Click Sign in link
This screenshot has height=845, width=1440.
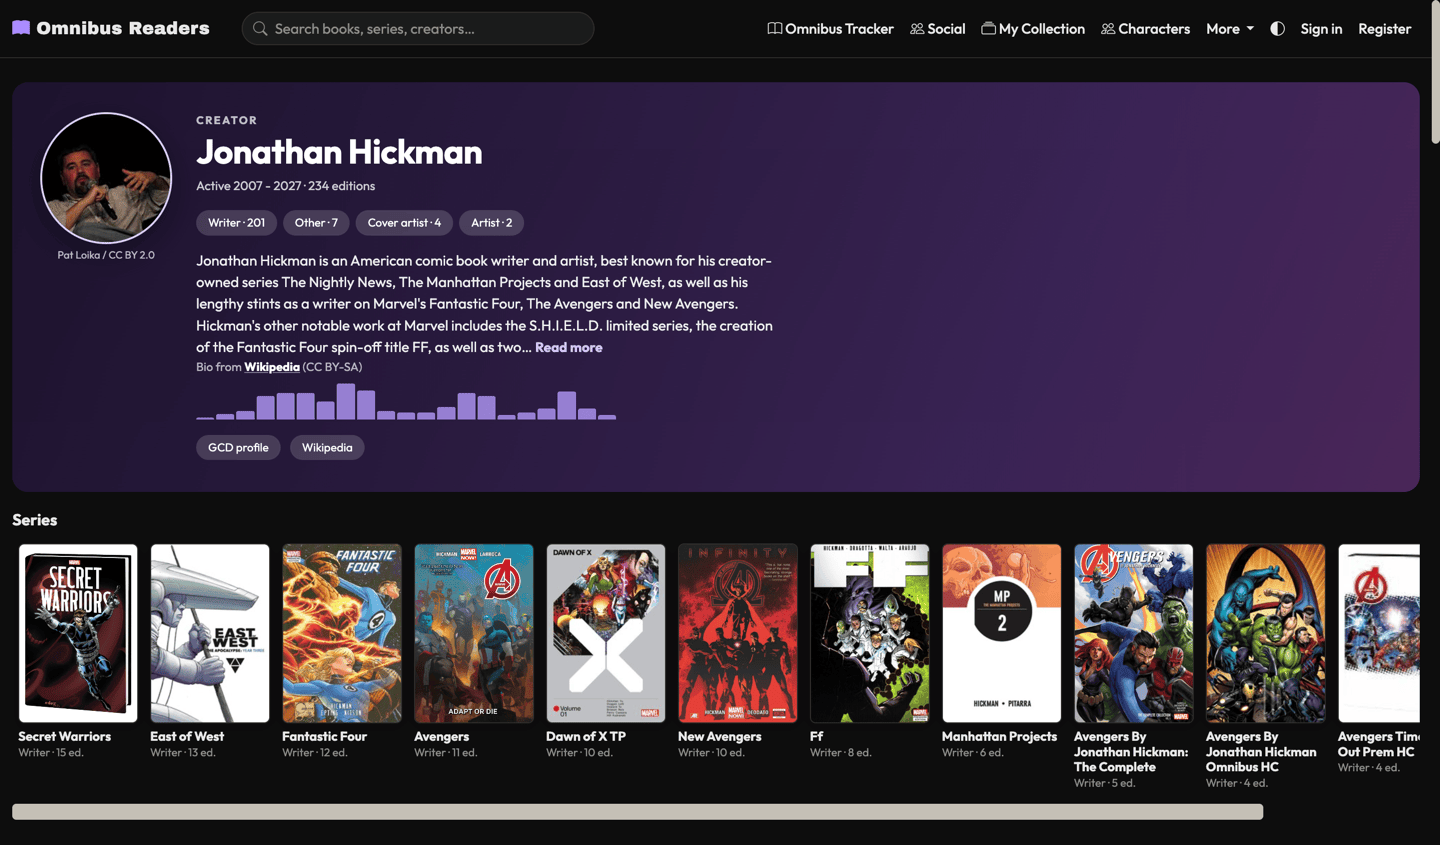coord(1321,29)
